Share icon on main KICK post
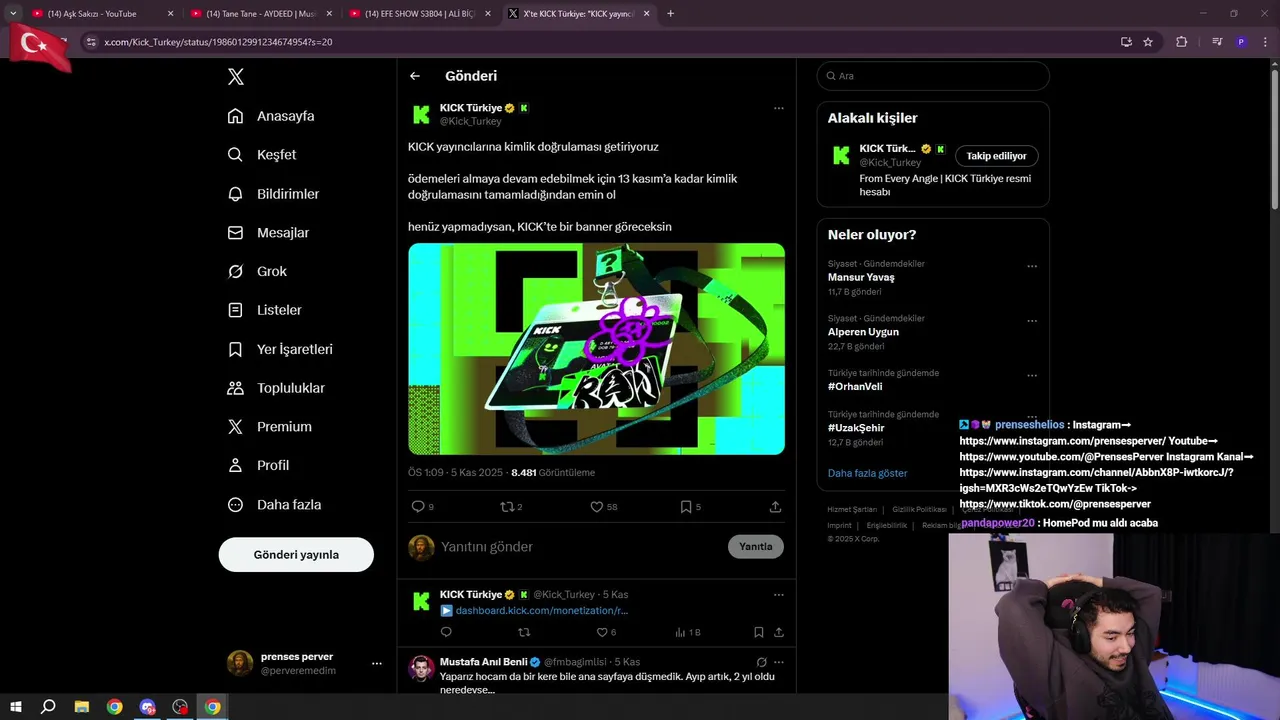1280x720 pixels. coord(775,507)
